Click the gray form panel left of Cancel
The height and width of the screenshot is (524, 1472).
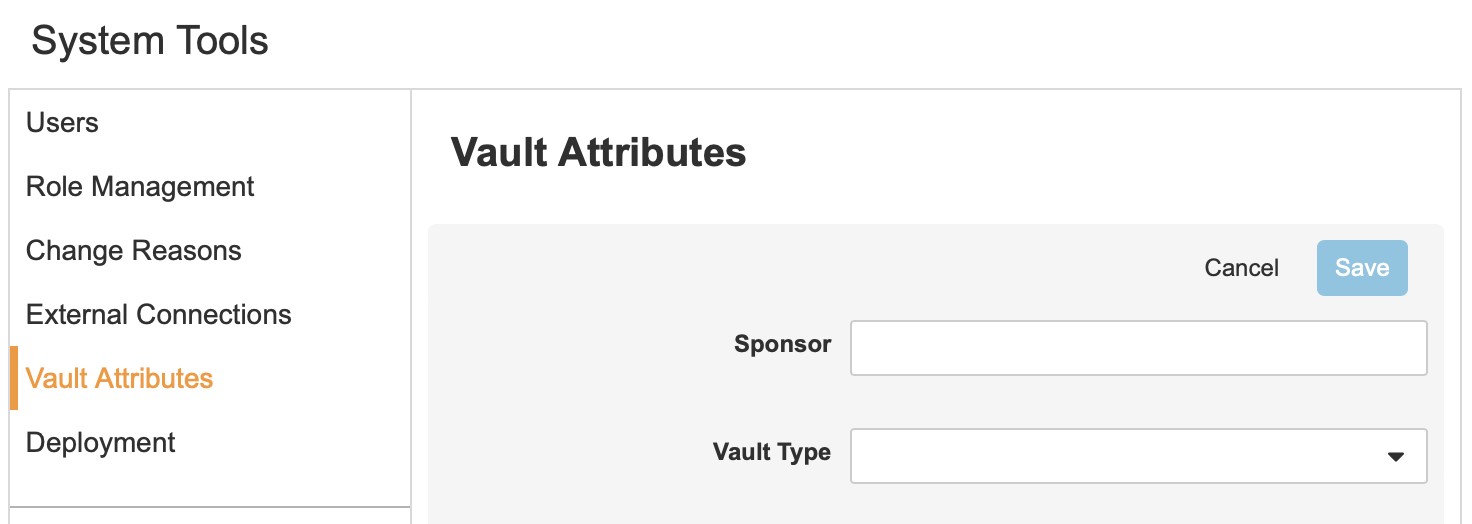point(800,268)
